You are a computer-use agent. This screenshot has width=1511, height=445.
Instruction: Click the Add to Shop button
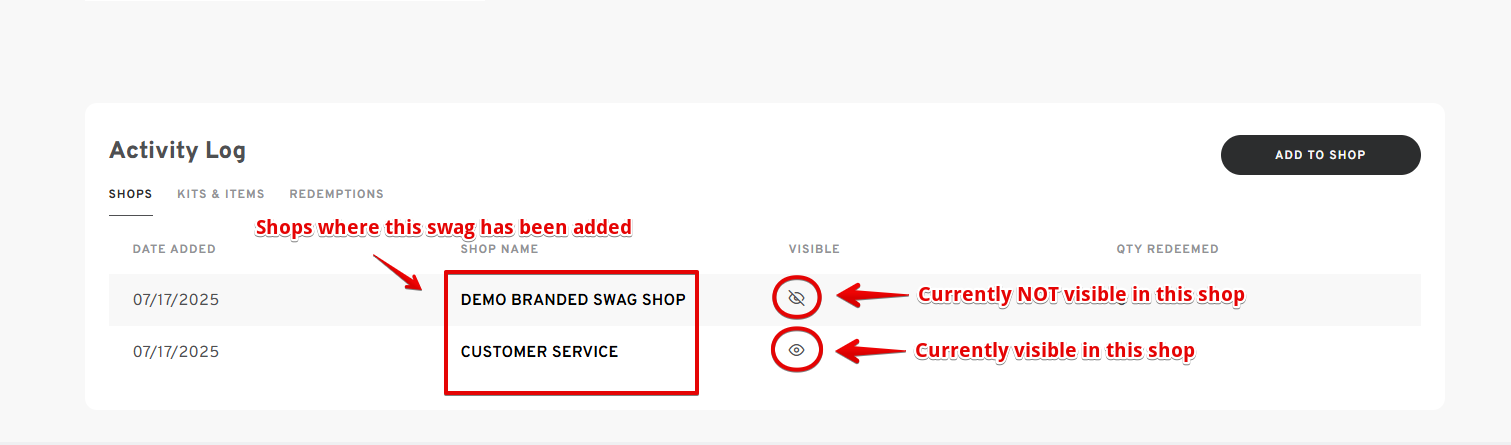click(1320, 155)
